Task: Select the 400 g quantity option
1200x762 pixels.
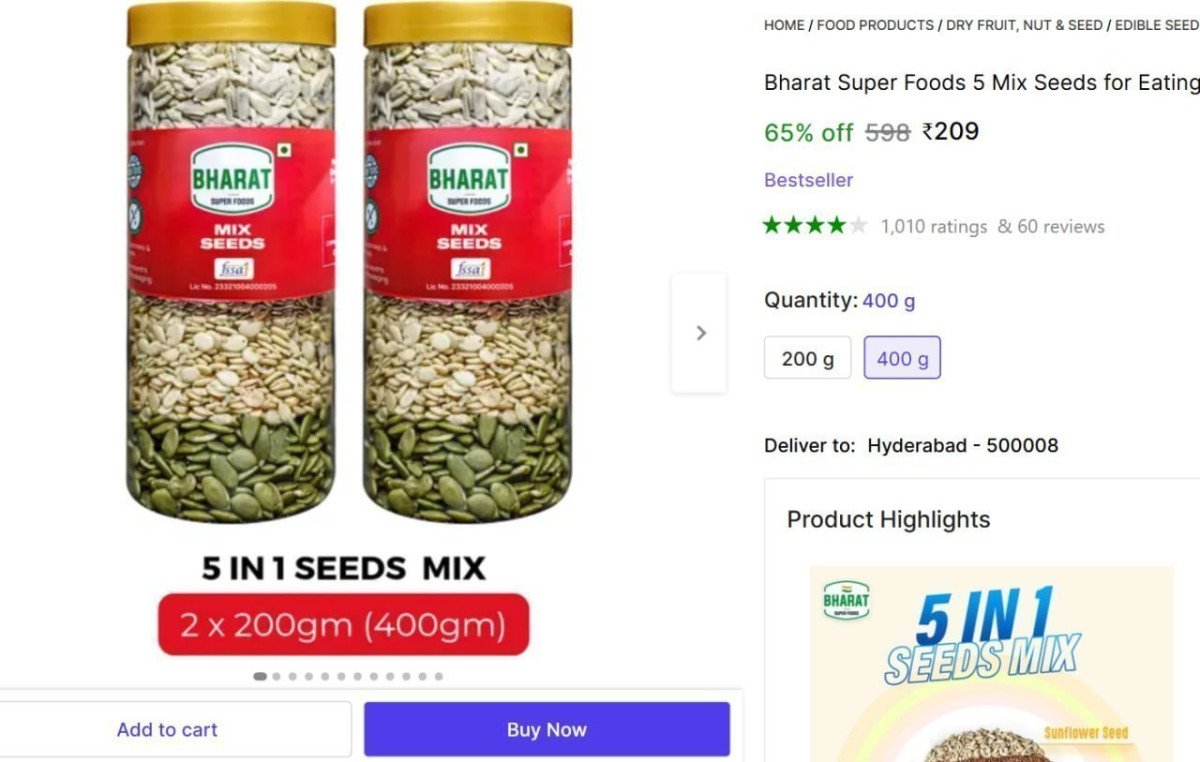Action: 901,358
